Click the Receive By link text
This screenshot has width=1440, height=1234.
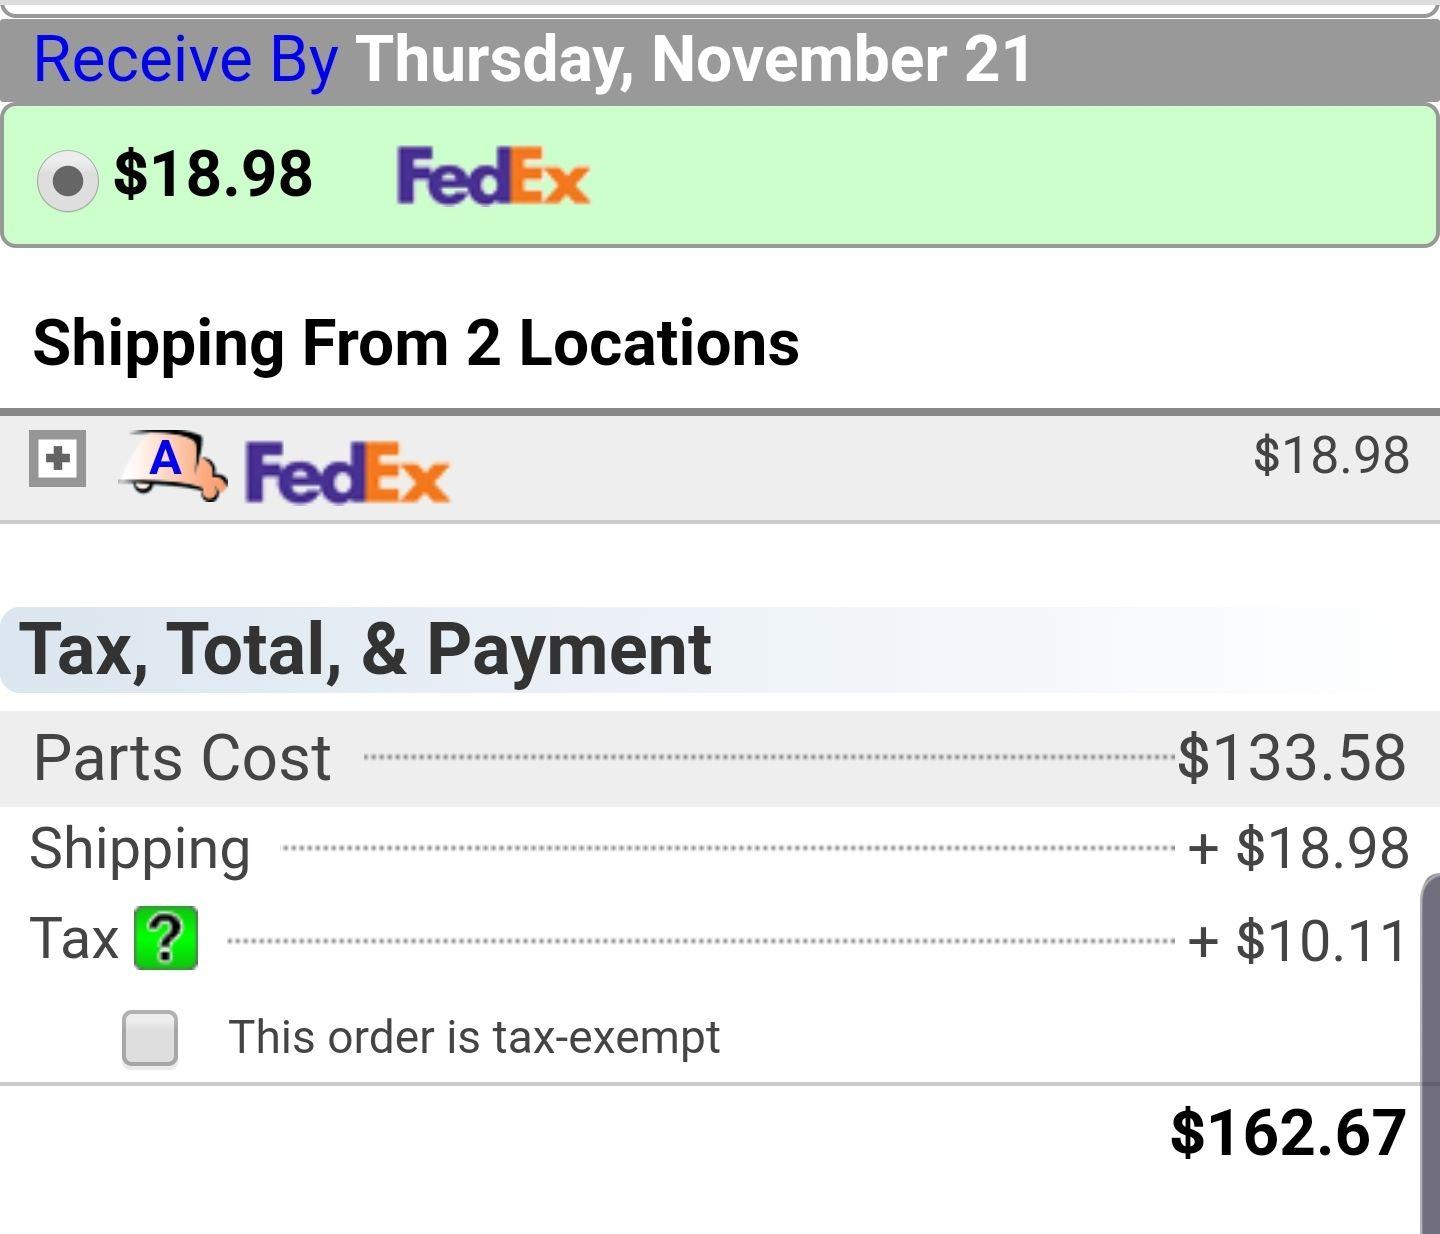point(186,60)
